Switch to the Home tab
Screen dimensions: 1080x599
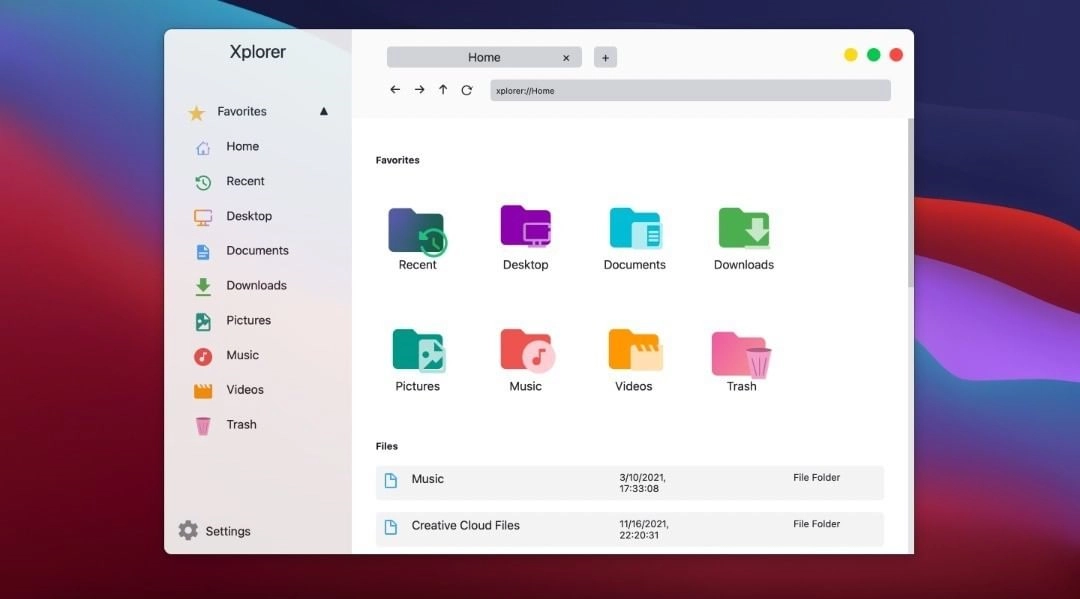pos(484,57)
